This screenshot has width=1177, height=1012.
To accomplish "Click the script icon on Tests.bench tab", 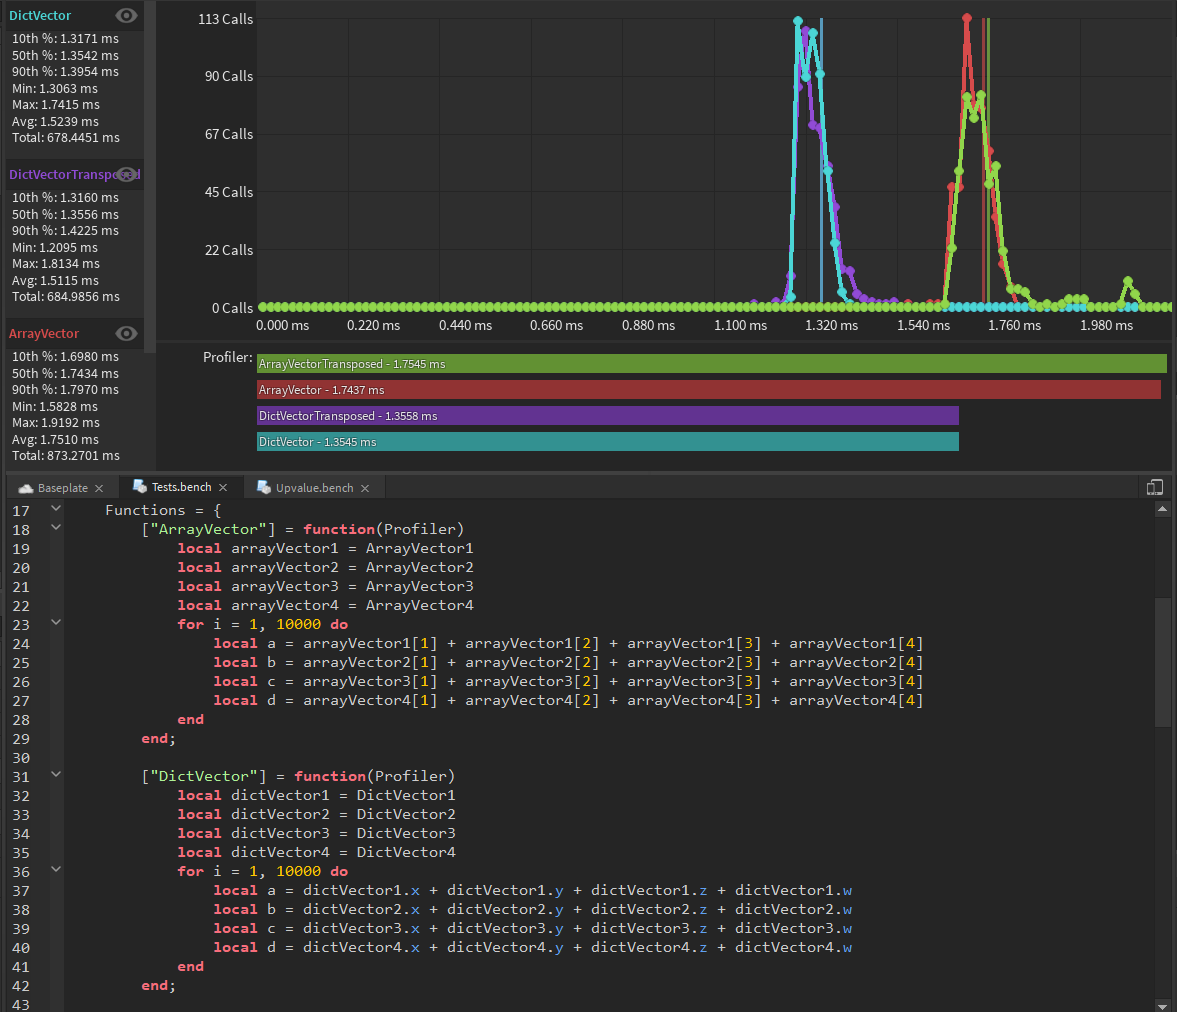I will 139,487.
